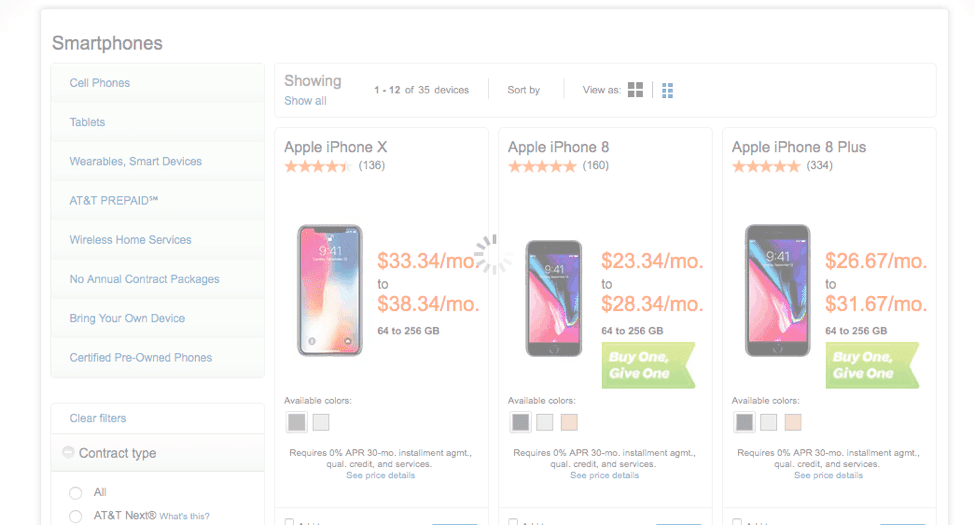Collapse the Contract type filter section
This screenshot has height=525, width=975.
click(x=68, y=453)
